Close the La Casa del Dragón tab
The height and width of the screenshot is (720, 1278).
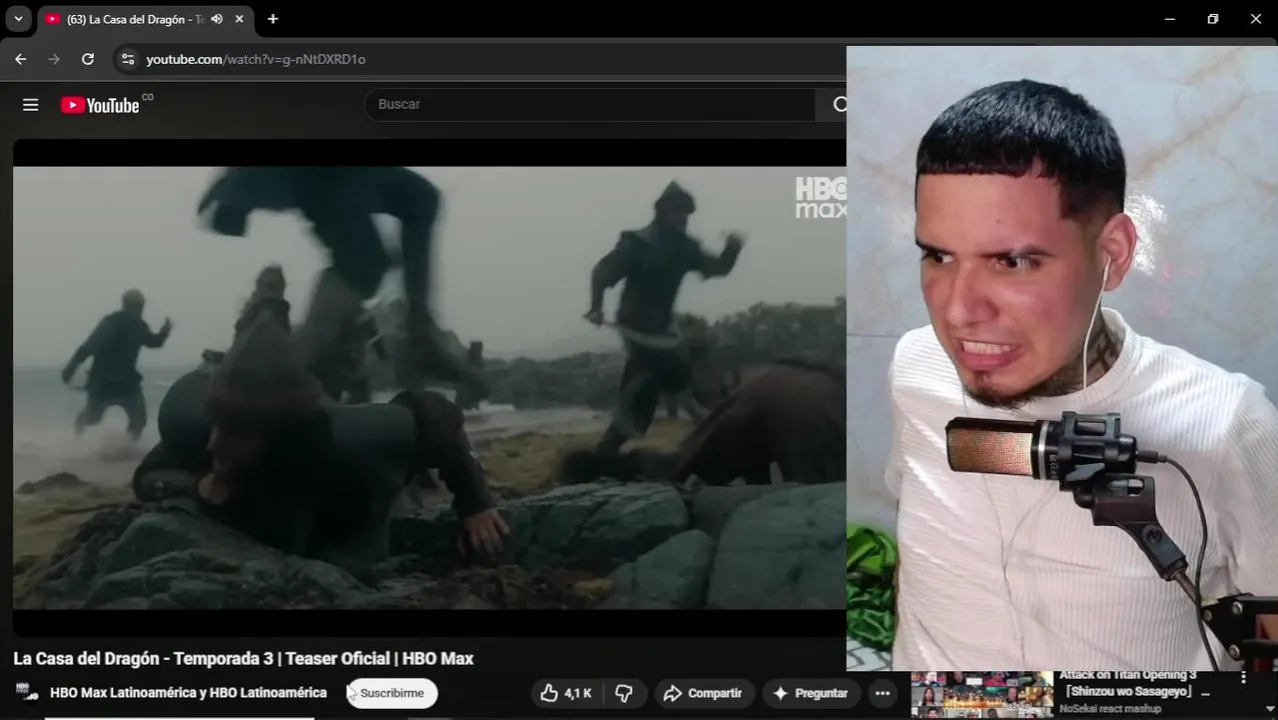(239, 19)
